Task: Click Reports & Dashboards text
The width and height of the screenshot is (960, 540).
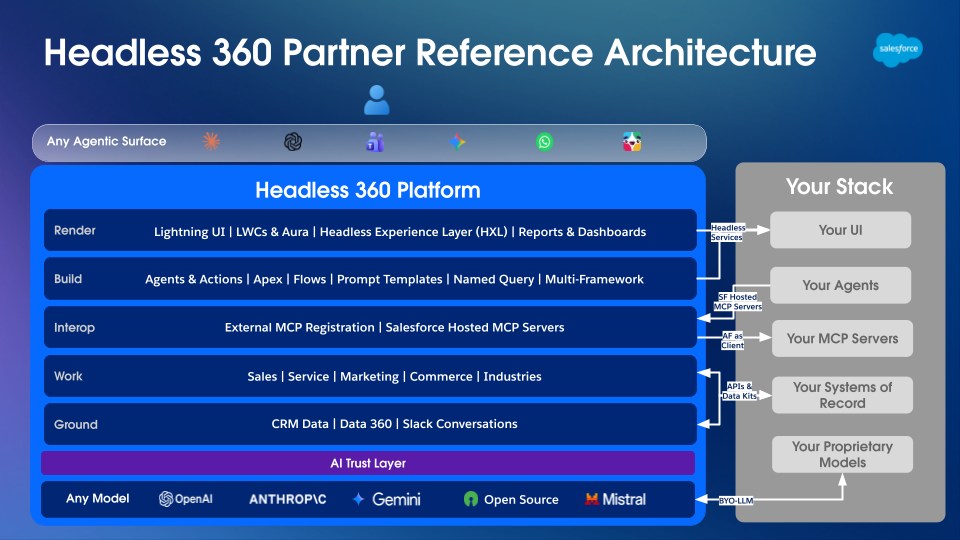Action: [x=582, y=232]
